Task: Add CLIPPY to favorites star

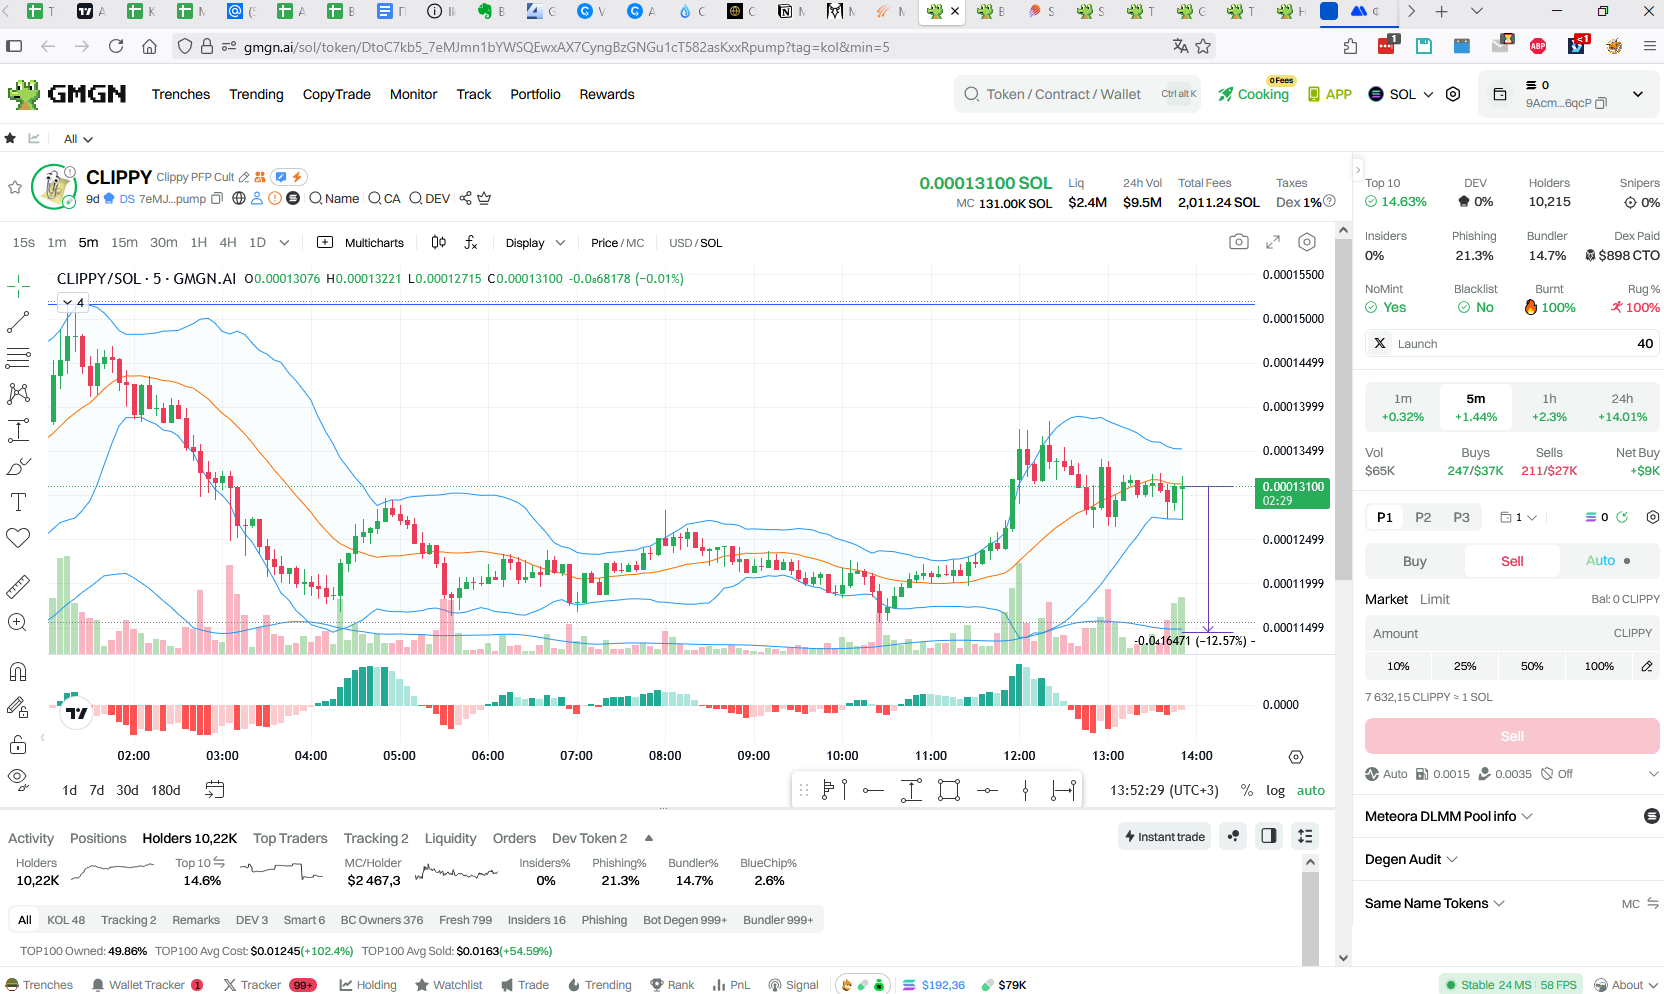Action: pyautogui.click(x=15, y=187)
